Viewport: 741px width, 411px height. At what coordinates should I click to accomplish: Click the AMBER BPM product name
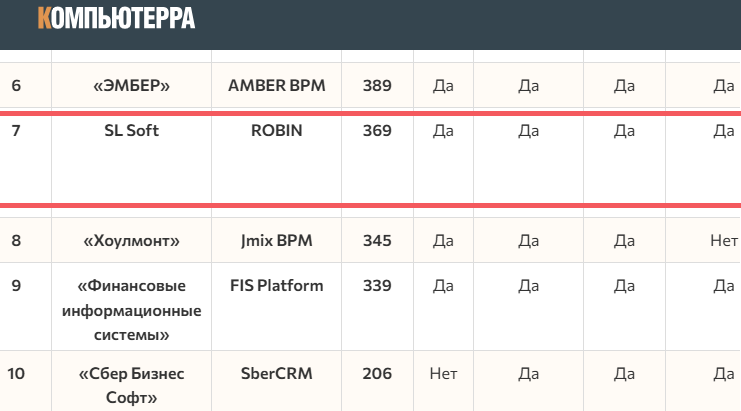click(277, 86)
